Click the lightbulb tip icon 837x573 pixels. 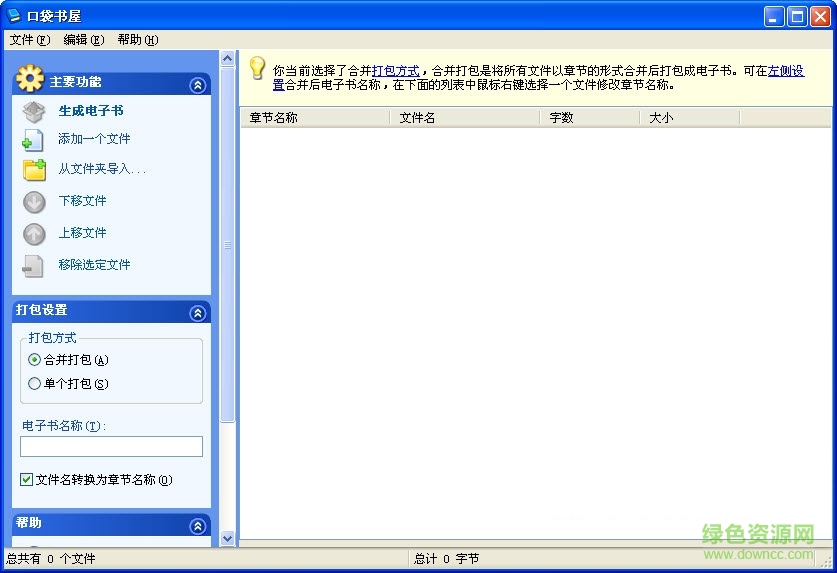257,68
